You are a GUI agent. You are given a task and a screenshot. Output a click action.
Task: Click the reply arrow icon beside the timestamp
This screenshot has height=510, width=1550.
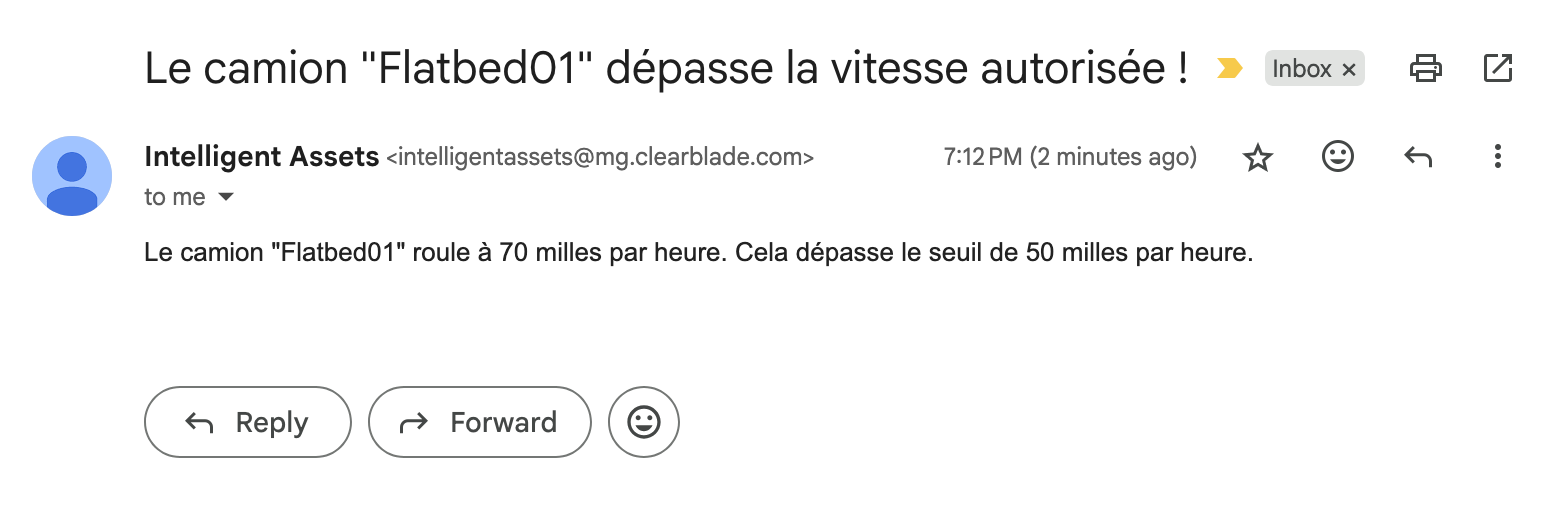pos(1417,156)
